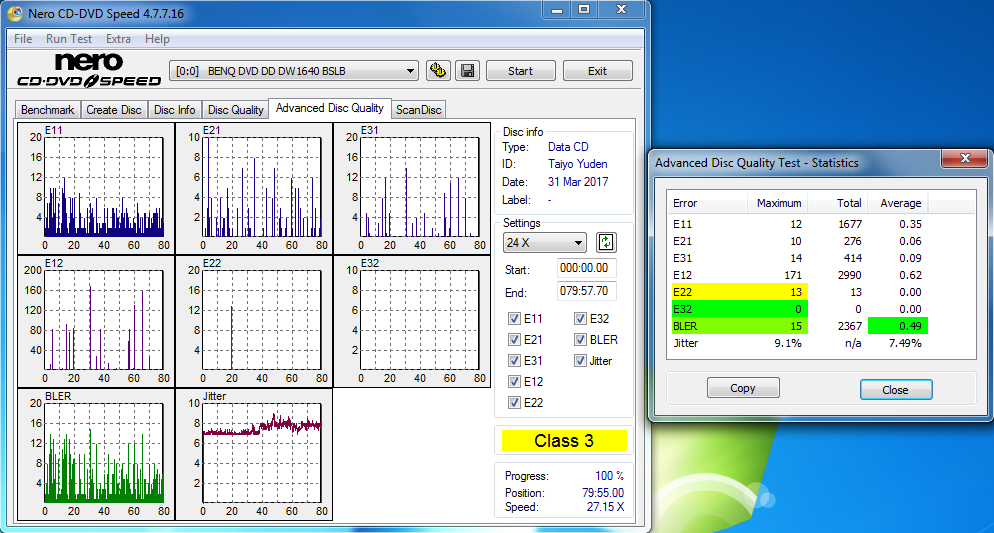Uncheck the E11 checkbox
Viewport: 994px width, 533px height.
(x=515, y=319)
